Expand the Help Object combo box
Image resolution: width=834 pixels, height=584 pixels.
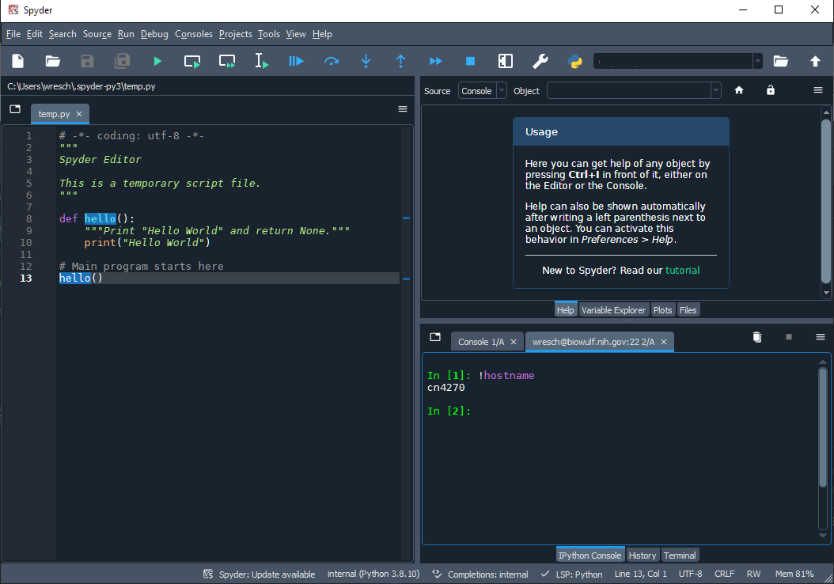(715, 91)
